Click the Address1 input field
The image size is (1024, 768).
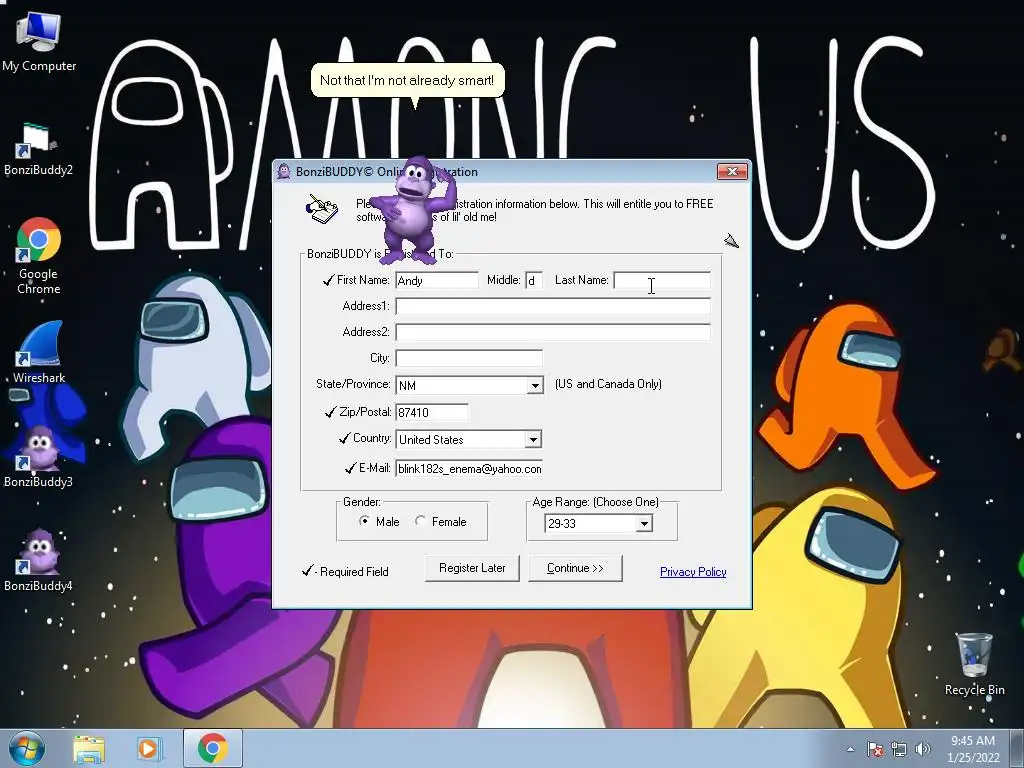pyautogui.click(x=552, y=306)
